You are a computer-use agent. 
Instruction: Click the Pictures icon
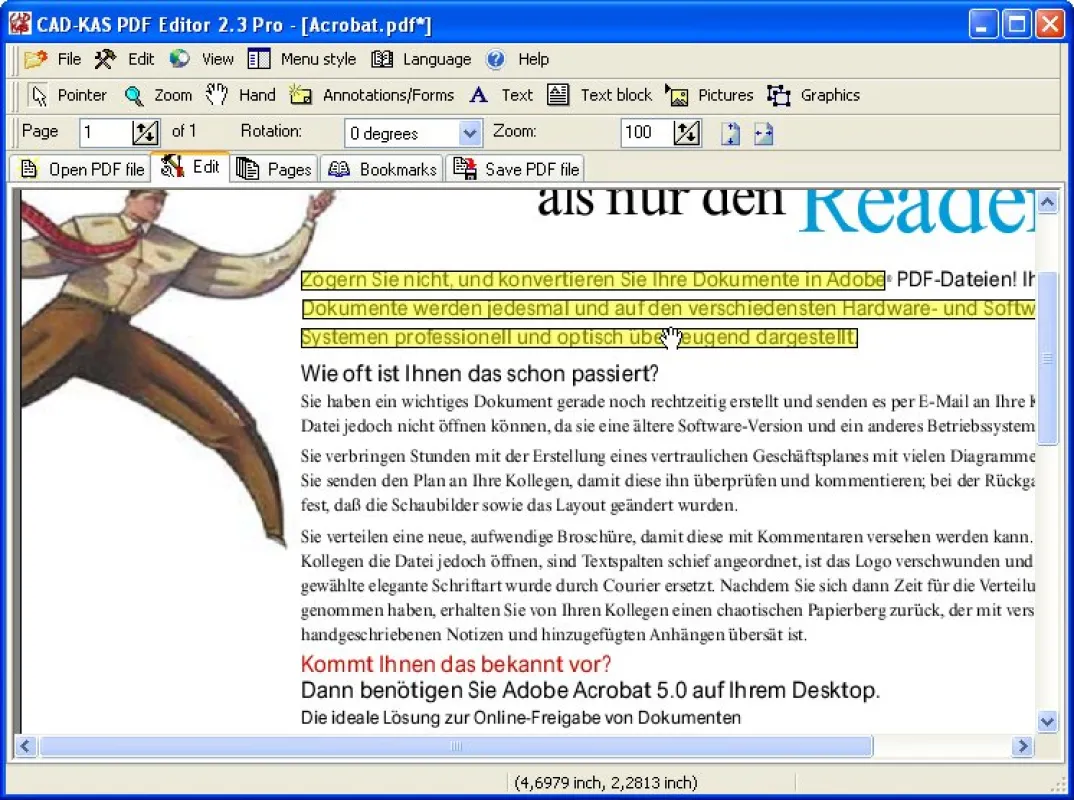(677, 95)
